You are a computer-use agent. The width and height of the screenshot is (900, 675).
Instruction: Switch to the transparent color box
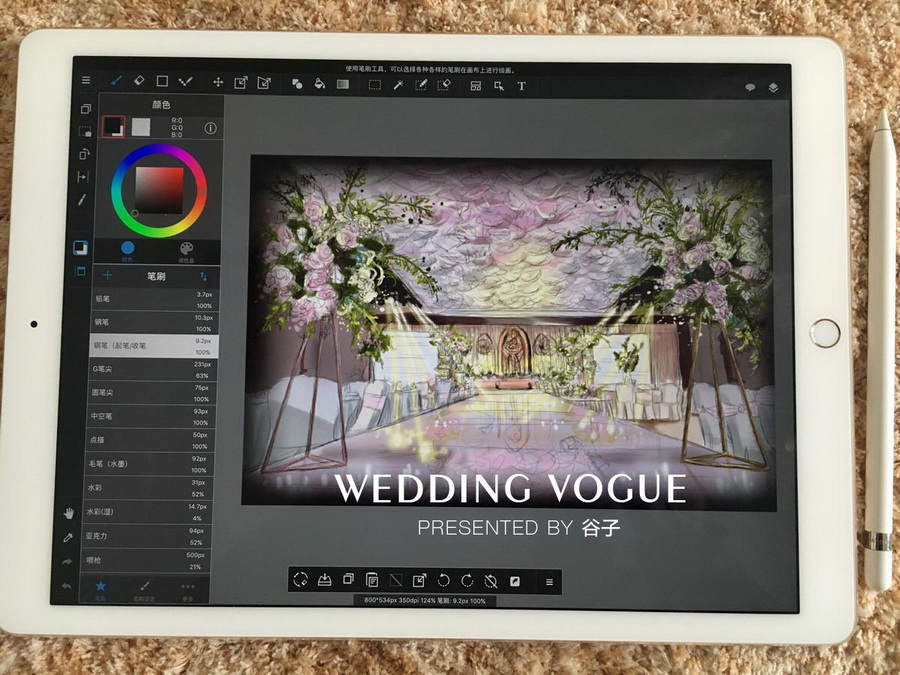[141, 127]
